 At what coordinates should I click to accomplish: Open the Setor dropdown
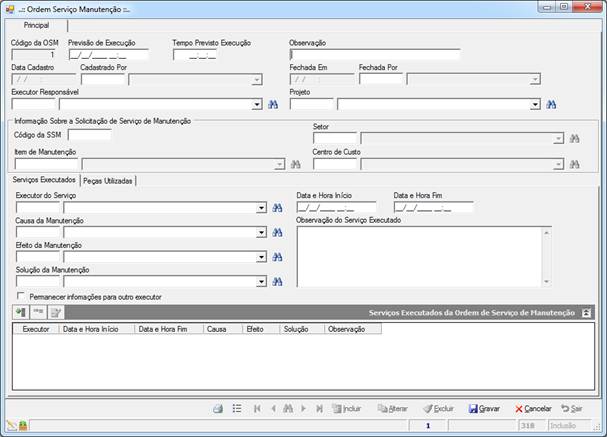(558, 139)
